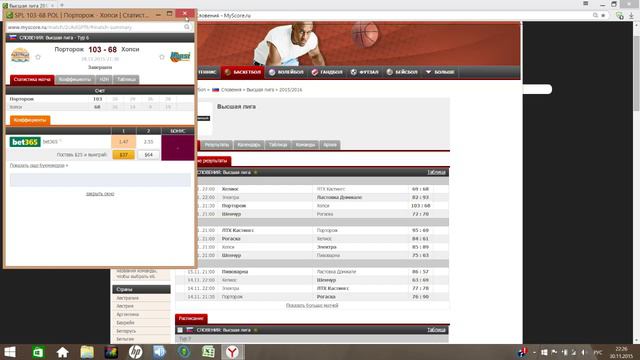Click the home icon in the taskbar
The image size is (640, 360).
[62, 352]
